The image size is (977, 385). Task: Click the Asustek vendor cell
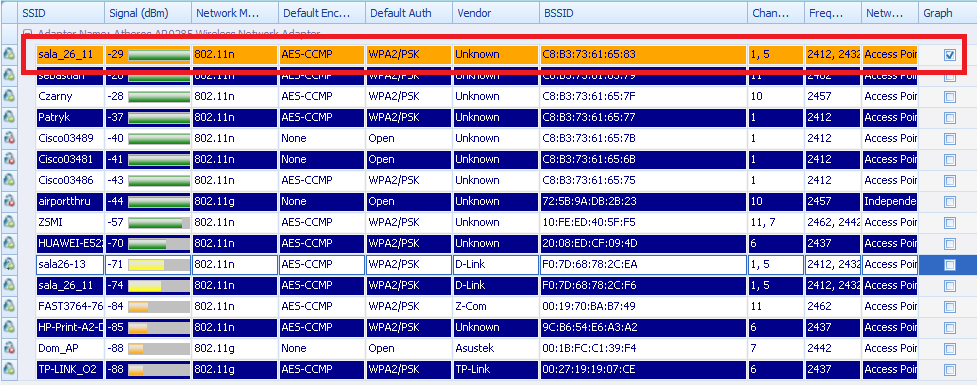tap(495, 348)
